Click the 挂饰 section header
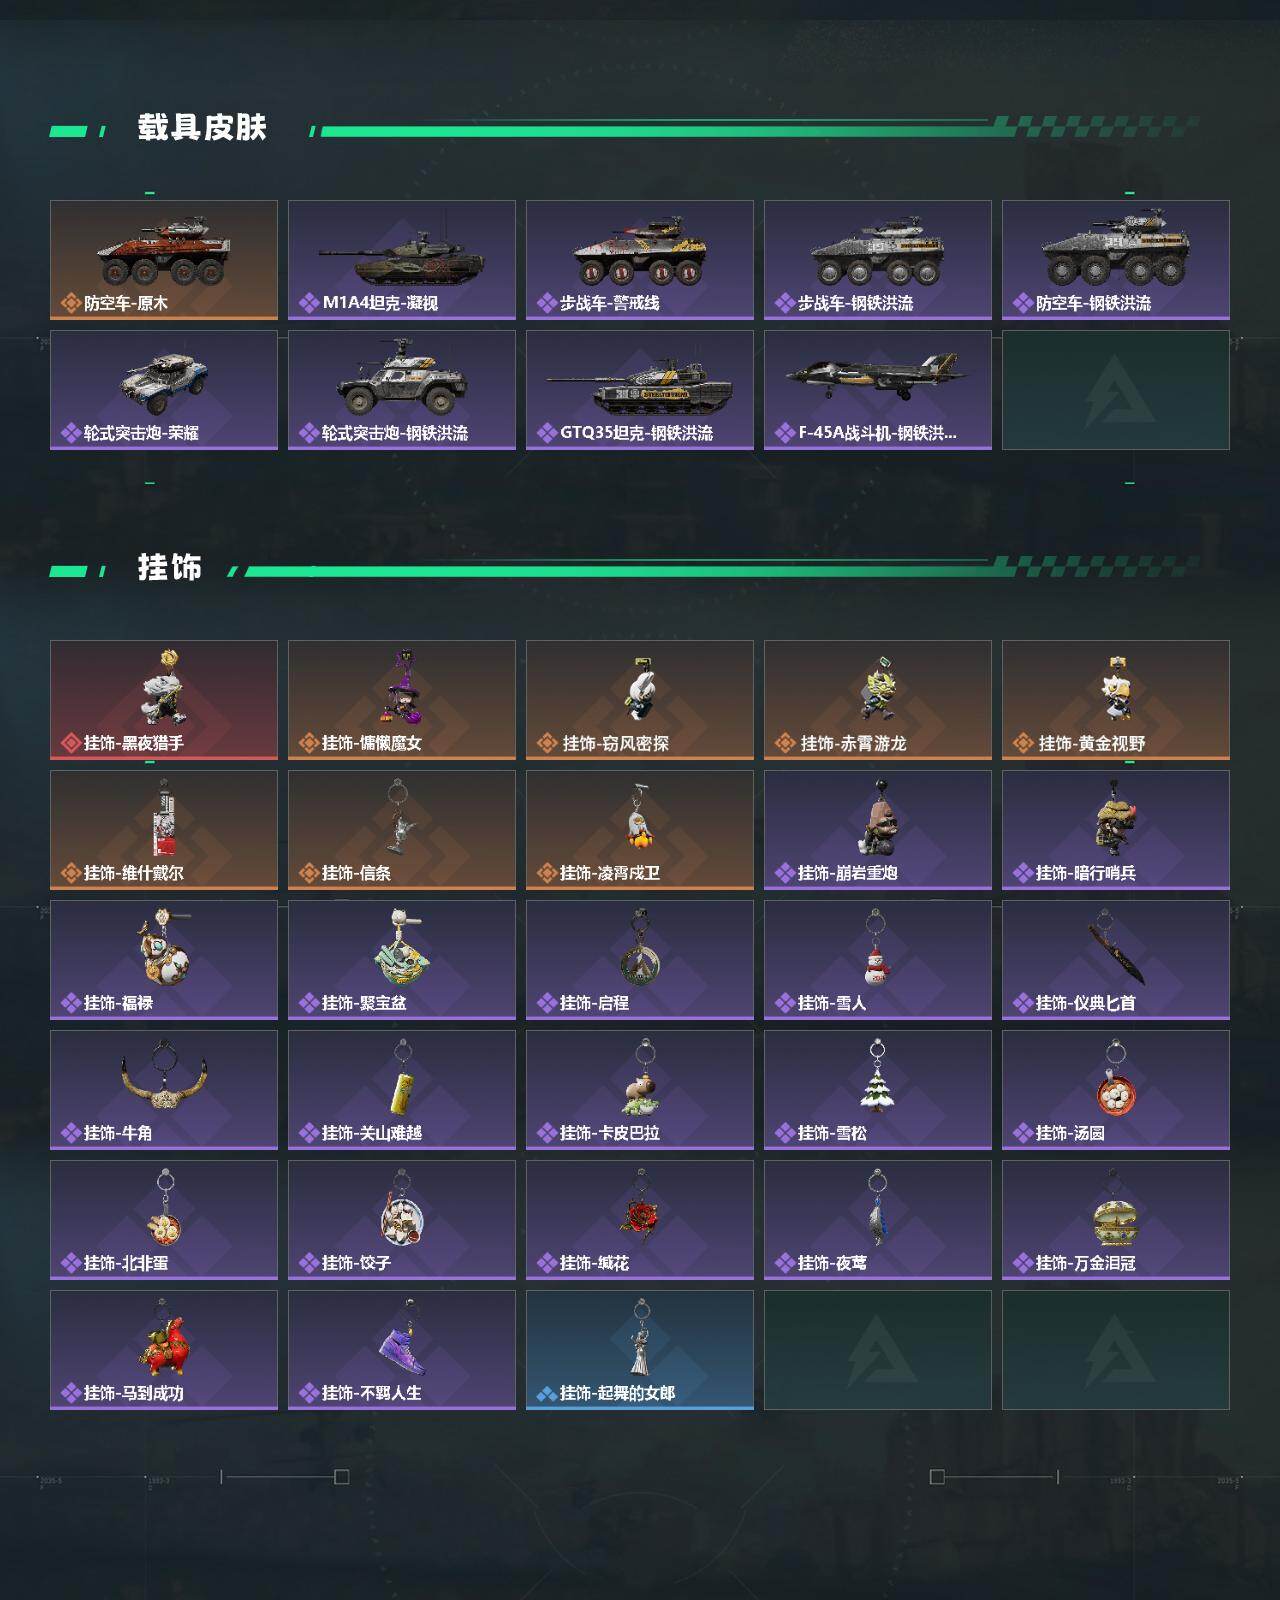 coord(170,568)
